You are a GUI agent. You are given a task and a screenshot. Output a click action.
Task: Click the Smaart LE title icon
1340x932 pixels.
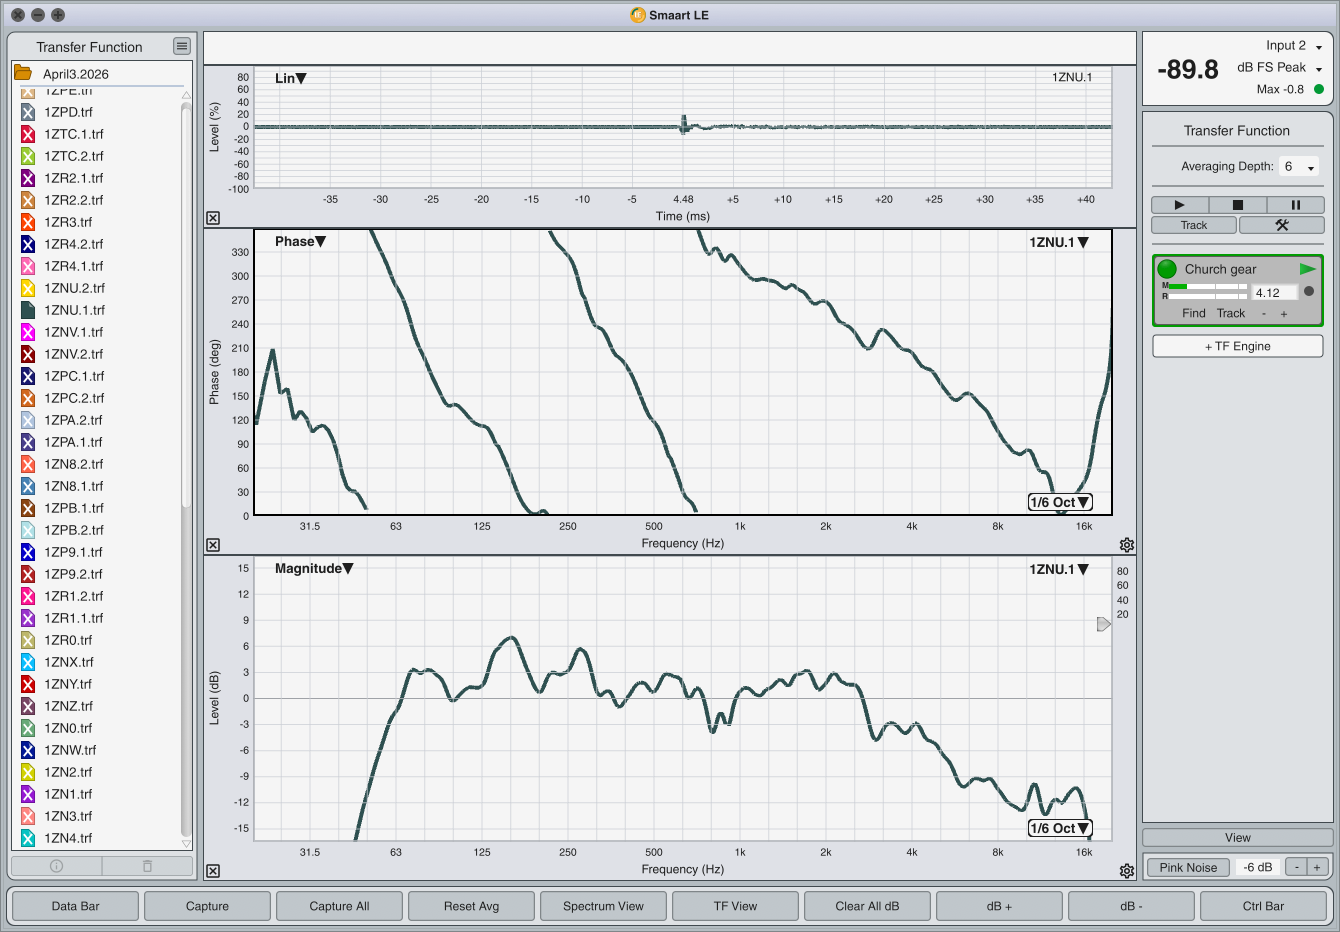coord(638,15)
